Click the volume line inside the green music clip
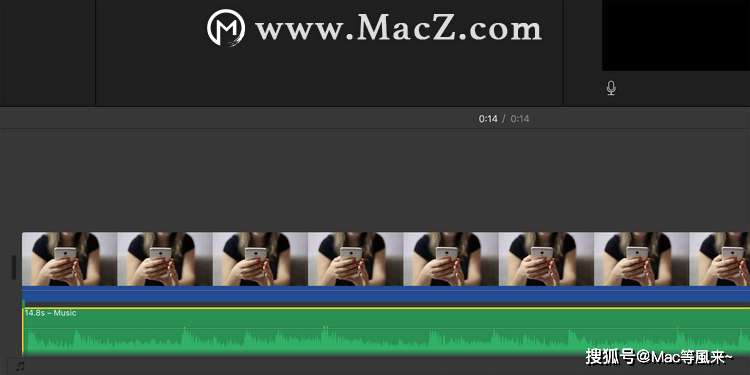 click(x=386, y=328)
